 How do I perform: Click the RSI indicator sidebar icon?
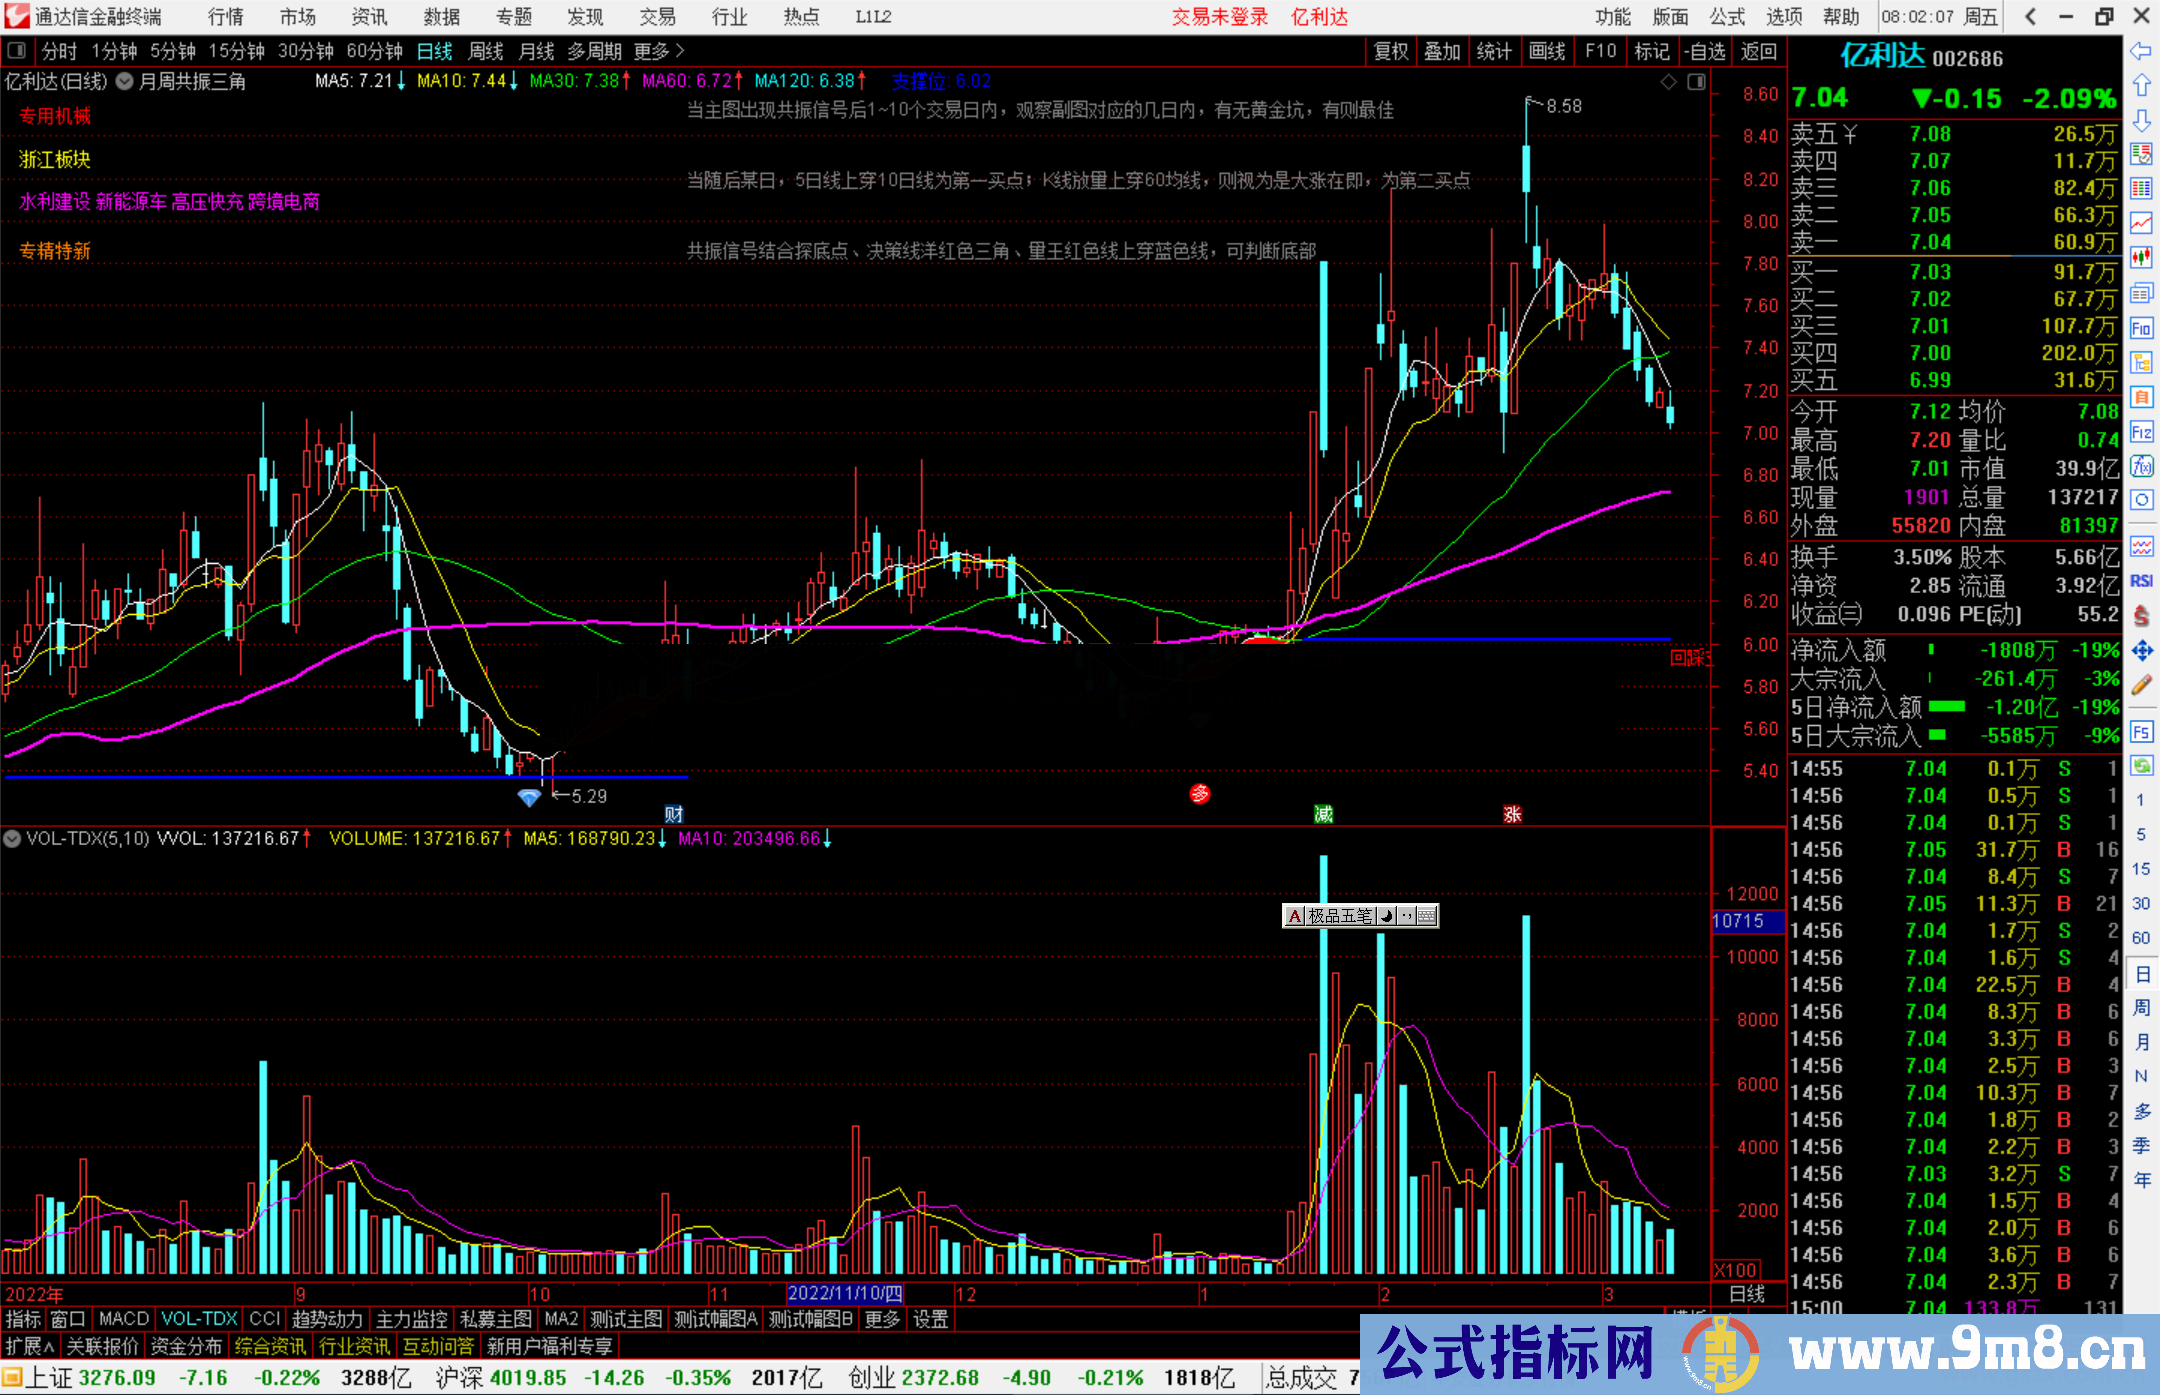pyautogui.click(x=2141, y=581)
